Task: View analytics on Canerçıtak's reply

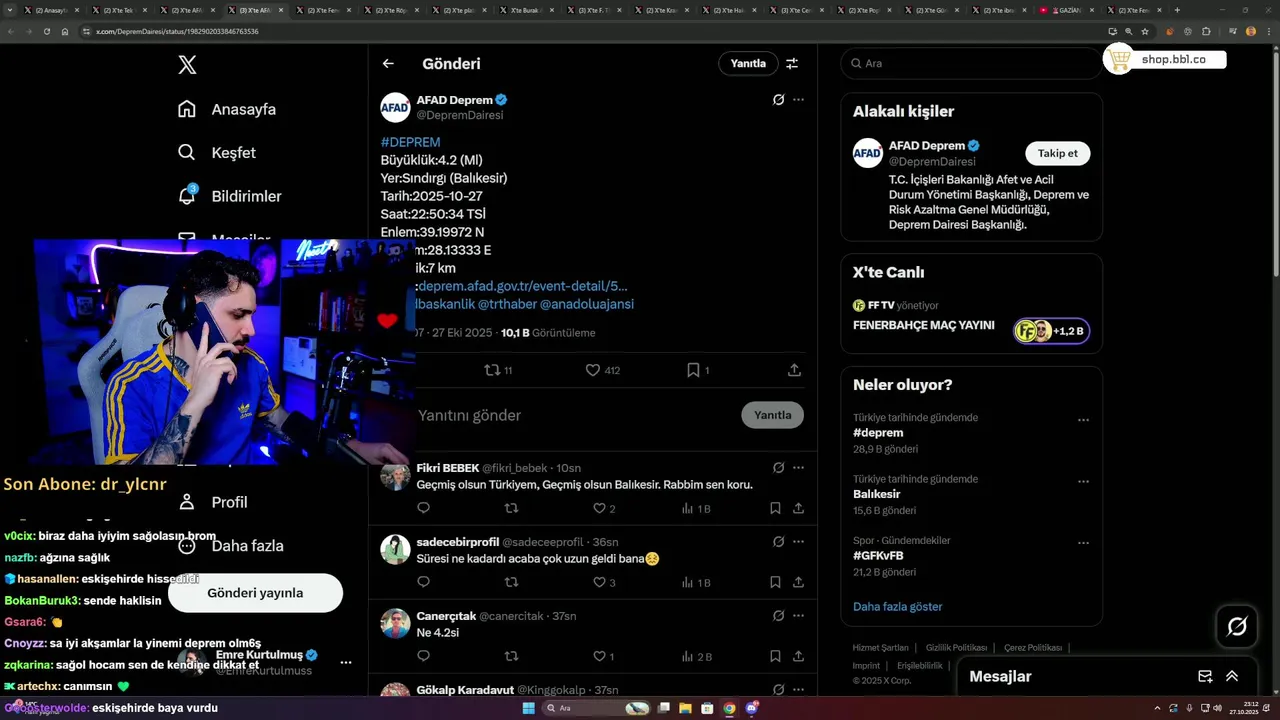Action: point(696,656)
